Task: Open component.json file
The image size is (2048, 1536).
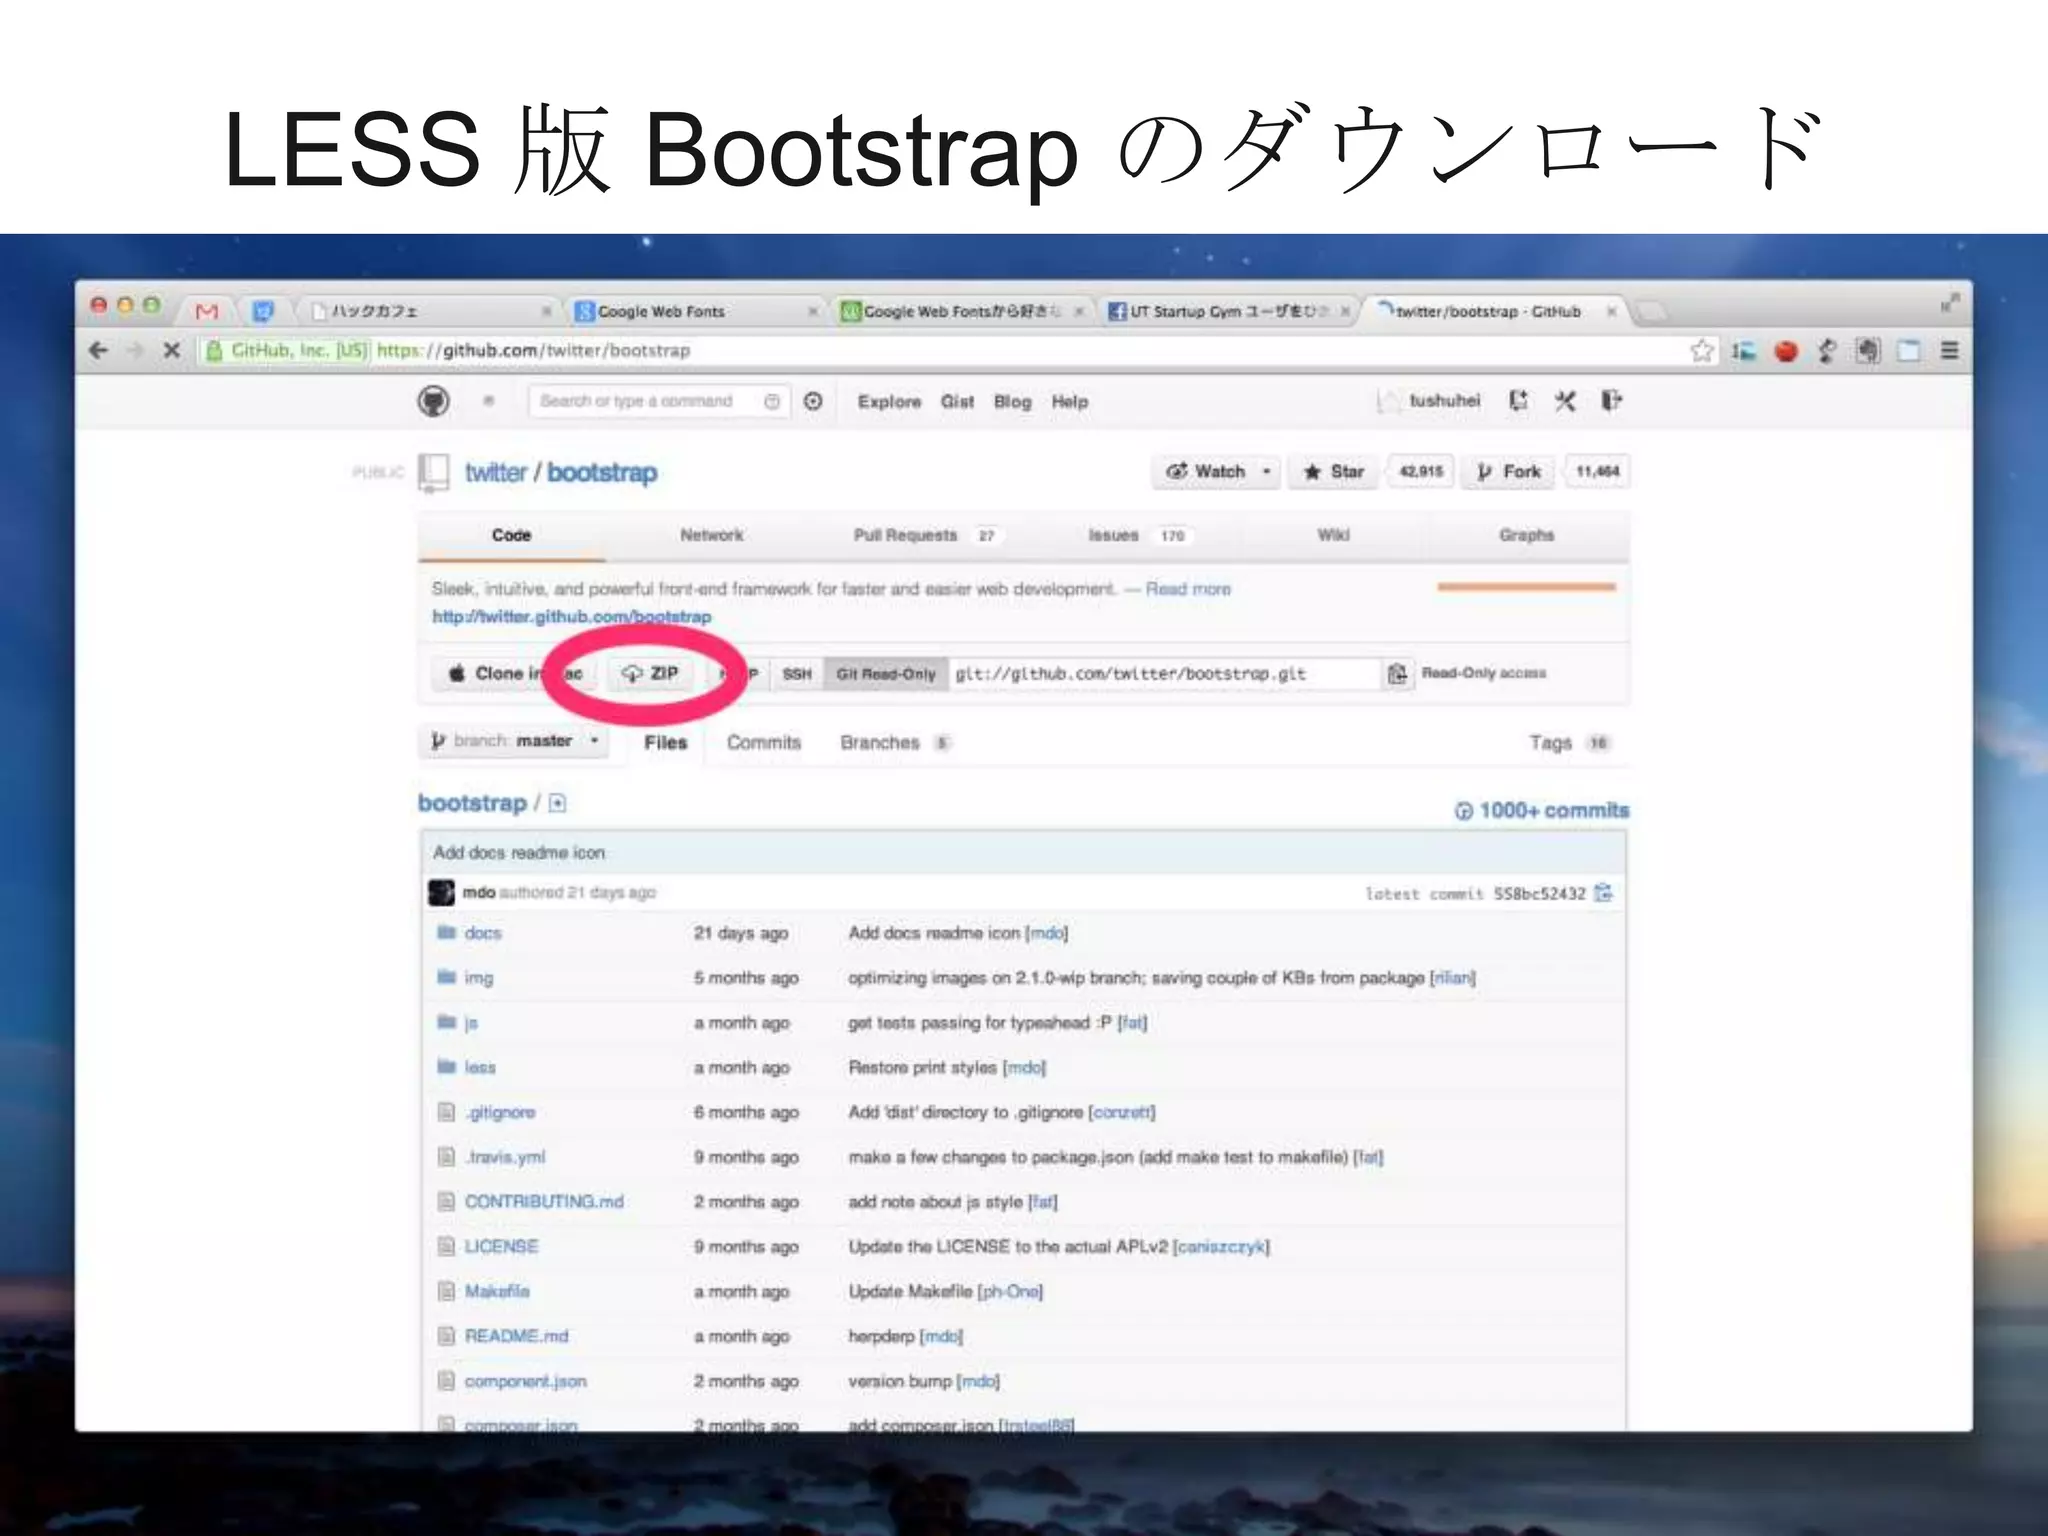Action: (x=525, y=1381)
